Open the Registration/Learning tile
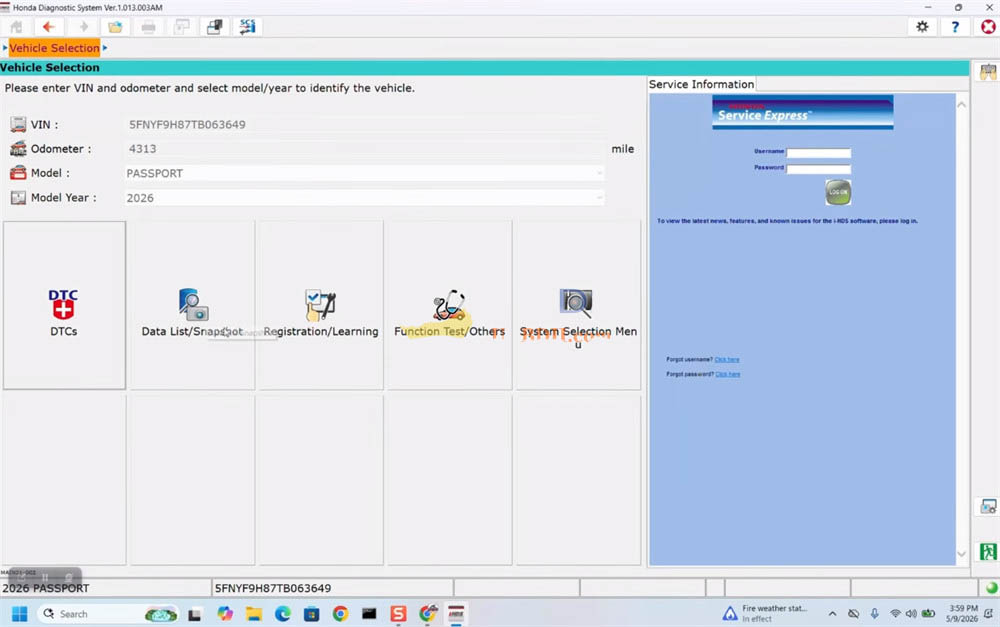The height and width of the screenshot is (627, 1000). (321, 305)
